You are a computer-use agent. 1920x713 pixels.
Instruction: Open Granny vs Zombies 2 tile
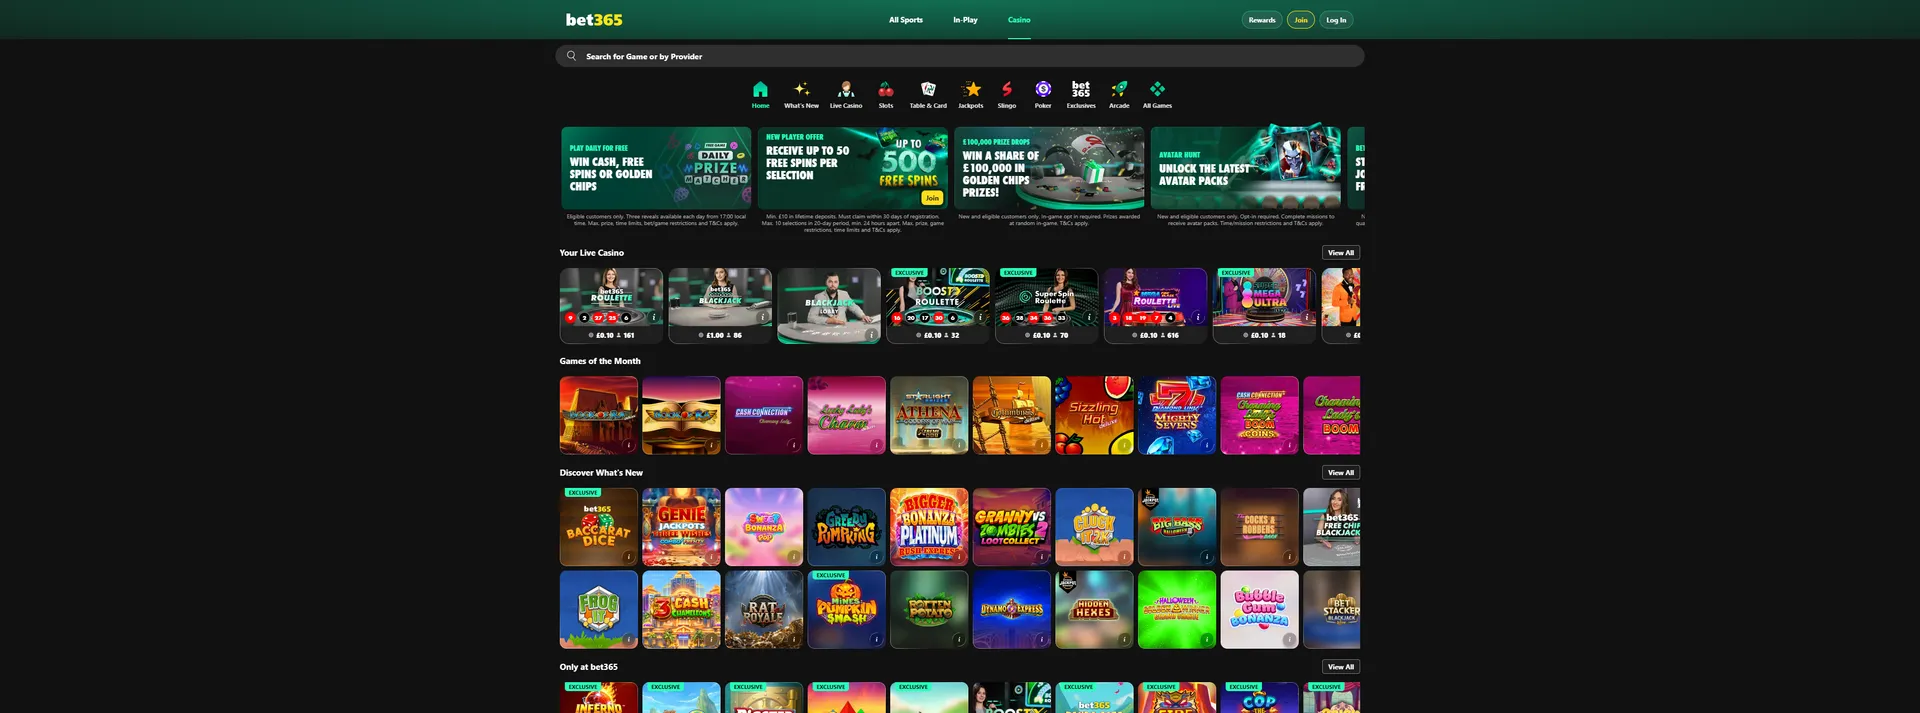(x=1012, y=527)
